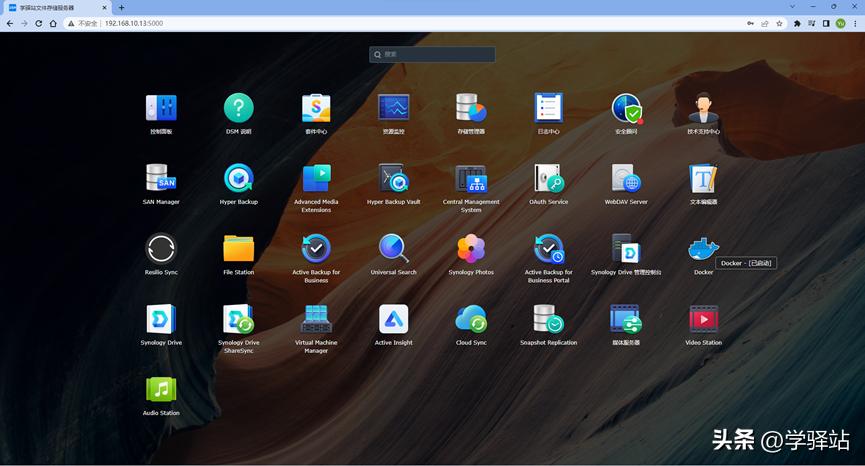
Task: Click the search box at top
Action: tap(432, 54)
